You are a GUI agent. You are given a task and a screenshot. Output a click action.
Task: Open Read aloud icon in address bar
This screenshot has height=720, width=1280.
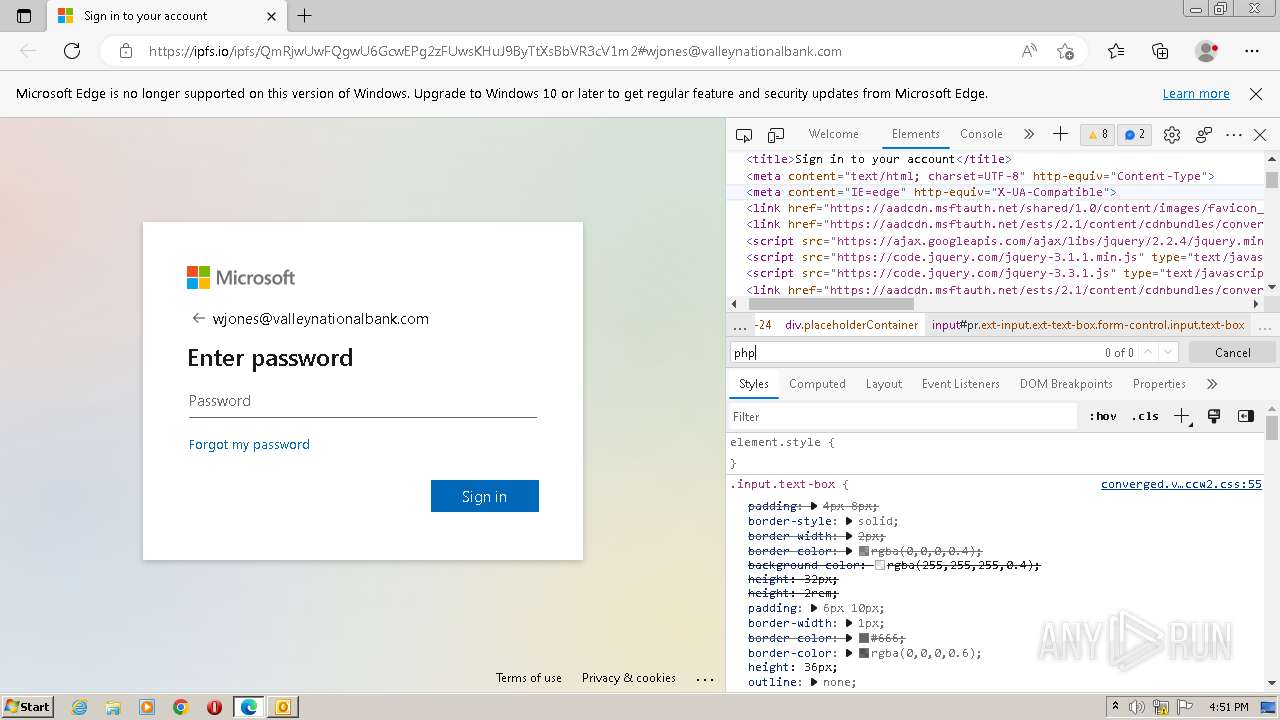point(1029,51)
